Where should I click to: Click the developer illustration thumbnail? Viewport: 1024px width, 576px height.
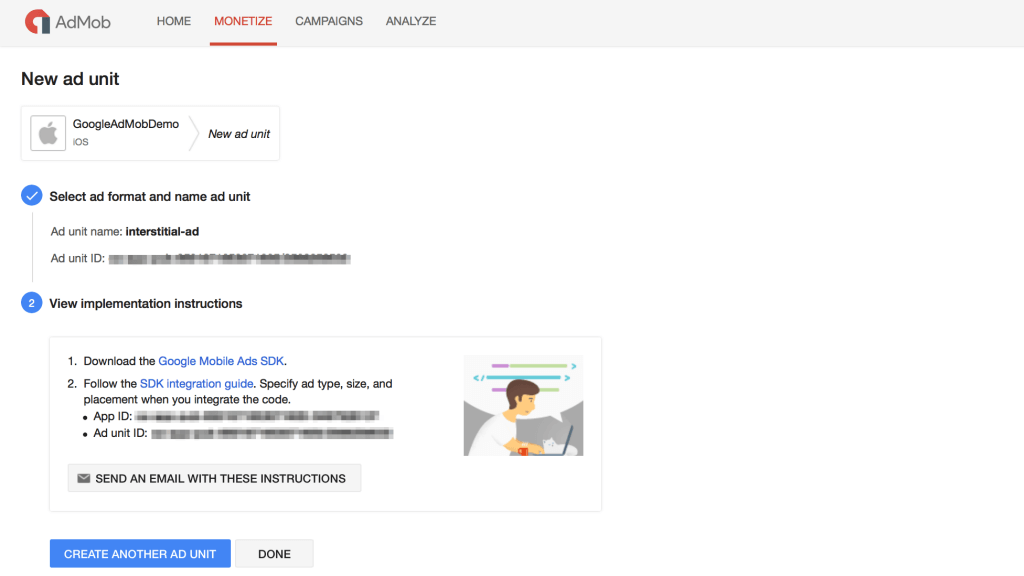(x=523, y=405)
